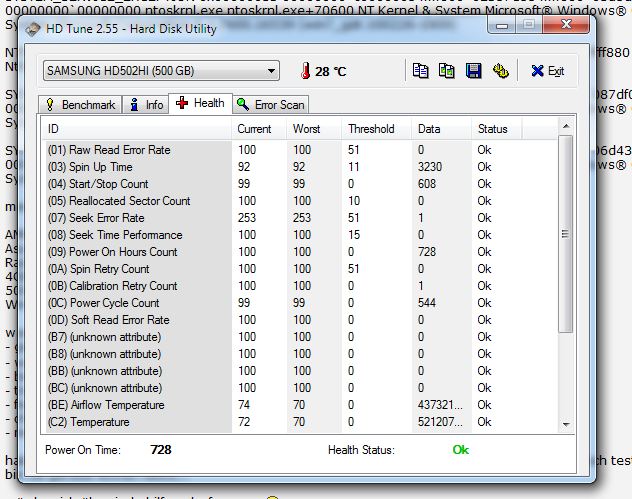Screen dimensions: 632x499
Task: Click data value 544 for Power Cycle Count
Action: tap(427, 303)
